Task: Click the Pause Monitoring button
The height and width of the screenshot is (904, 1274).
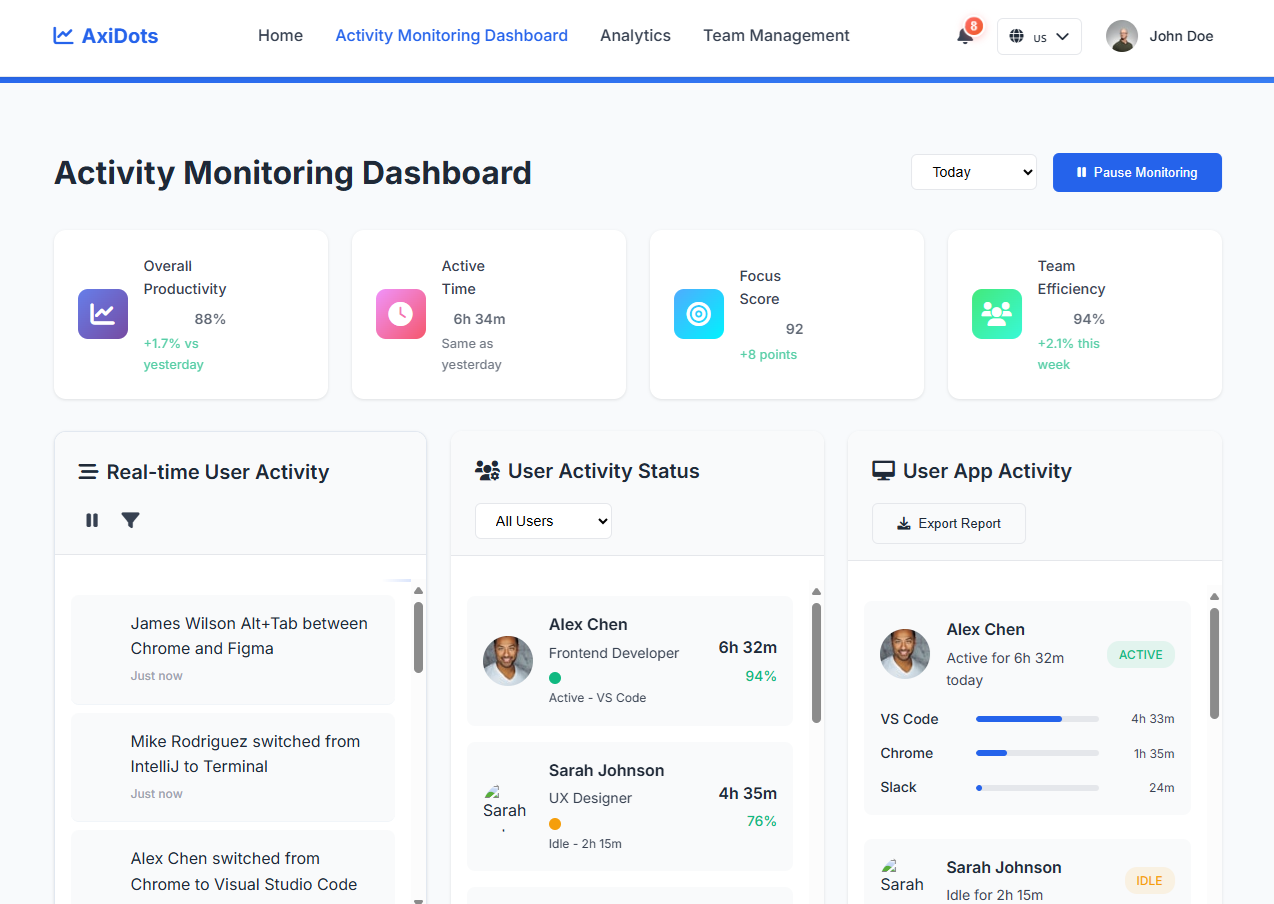Action: [1136, 172]
